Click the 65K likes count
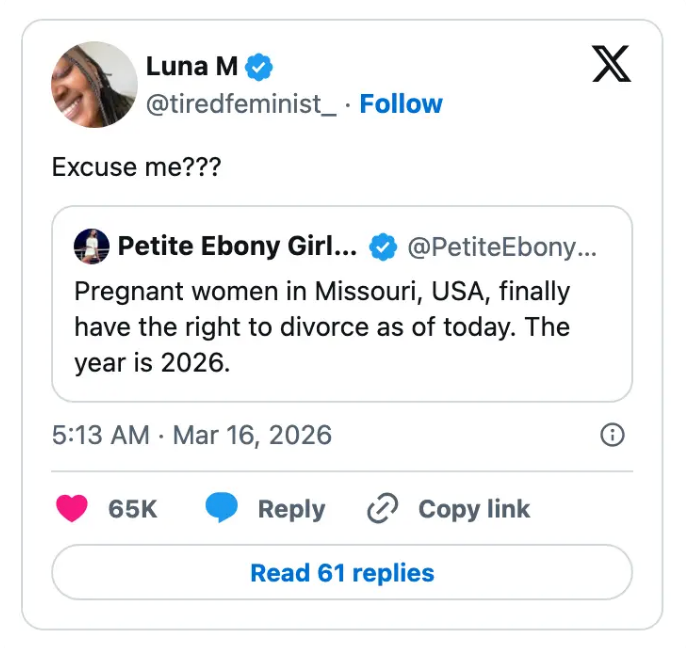The width and height of the screenshot is (694, 648). 133,508
